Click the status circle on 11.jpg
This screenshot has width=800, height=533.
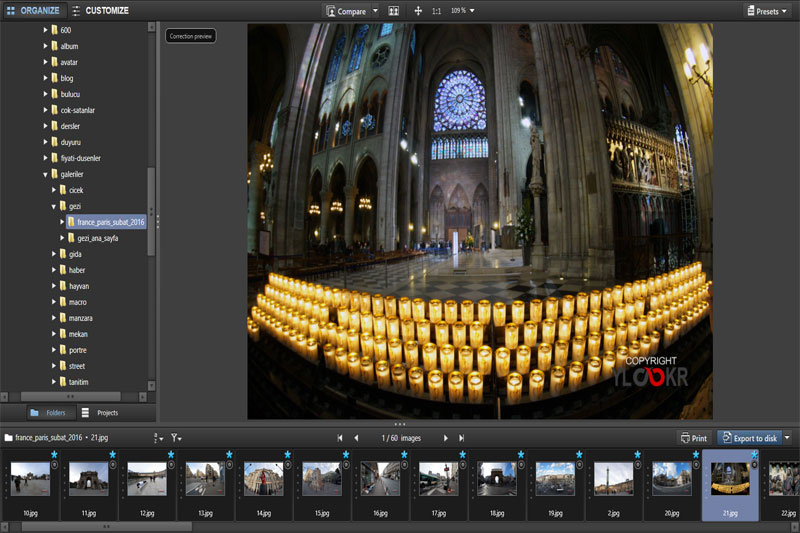pos(113,465)
